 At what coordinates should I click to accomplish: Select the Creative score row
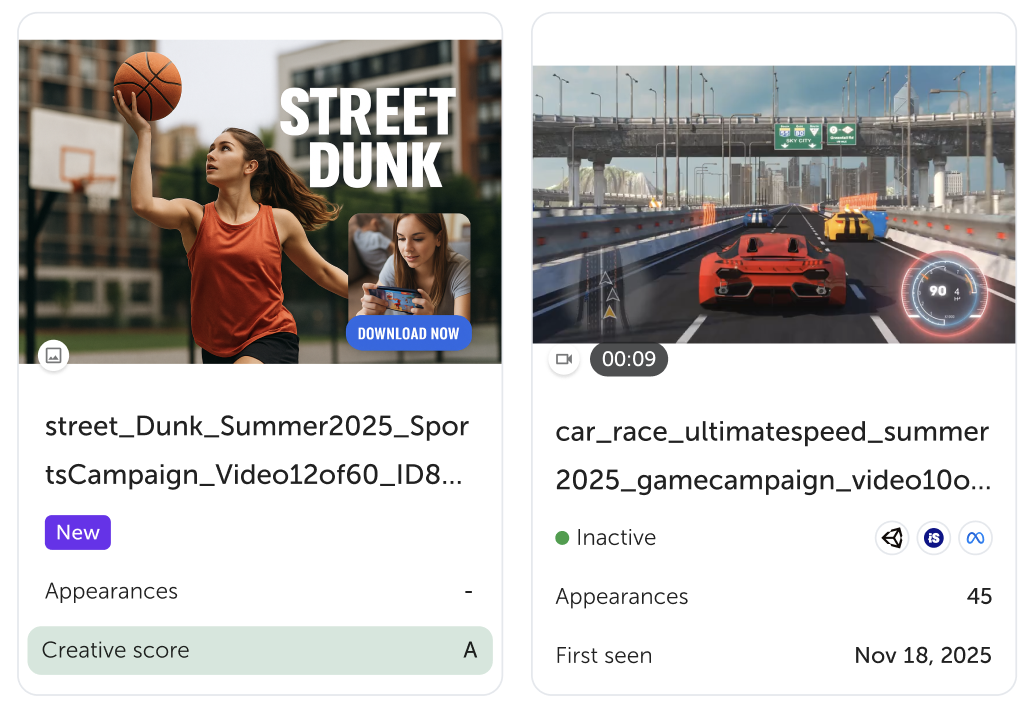[x=260, y=650]
